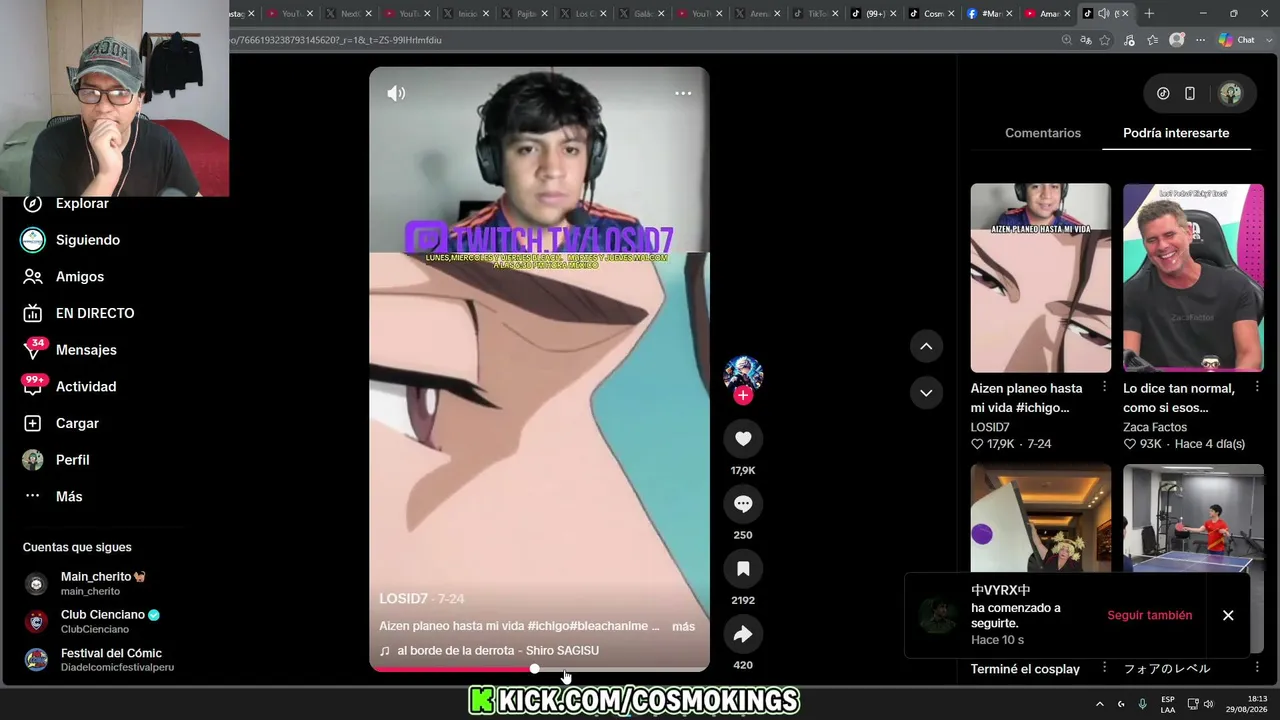Open options for the 'フォアのレベル' video

click(1257, 668)
